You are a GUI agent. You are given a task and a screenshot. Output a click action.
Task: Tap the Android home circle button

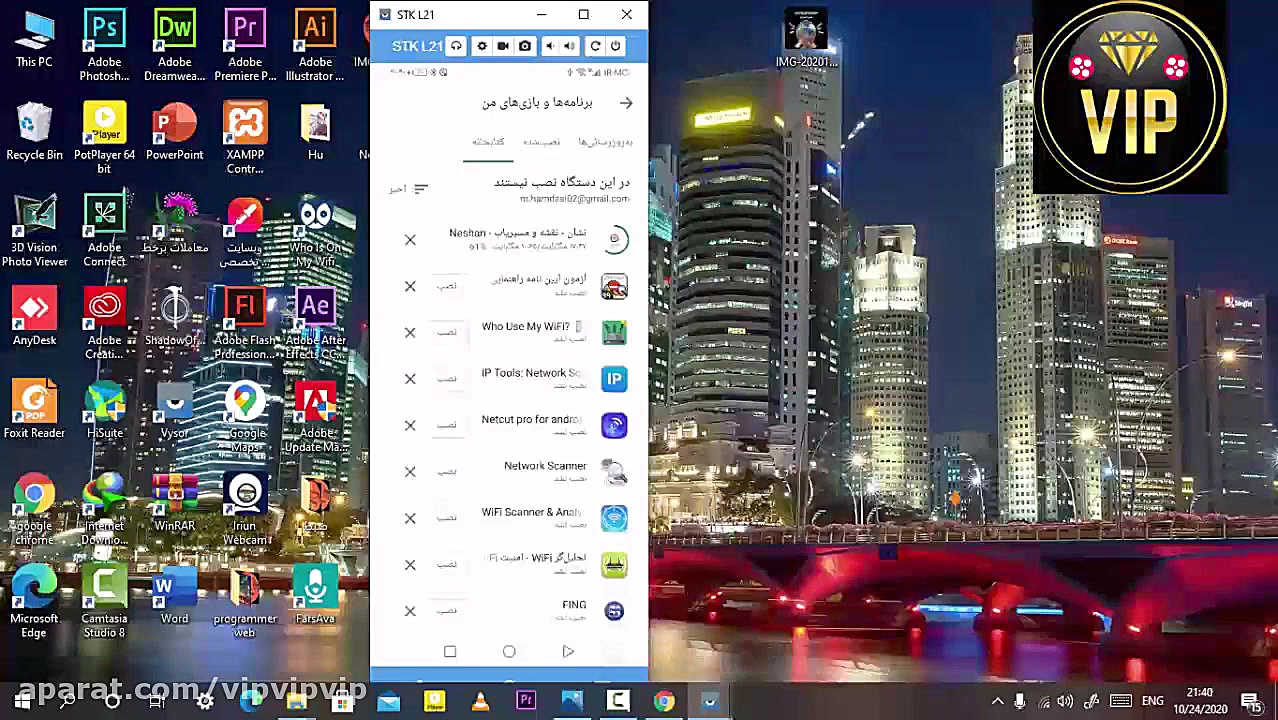tap(509, 651)
